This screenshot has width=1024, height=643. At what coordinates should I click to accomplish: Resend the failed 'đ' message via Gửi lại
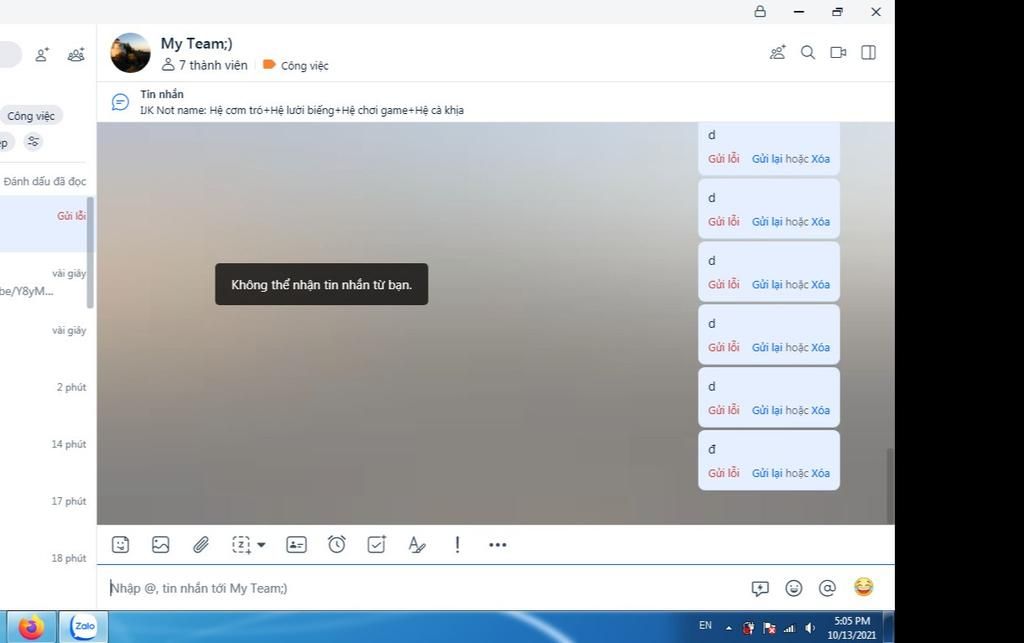pos(767,473)
